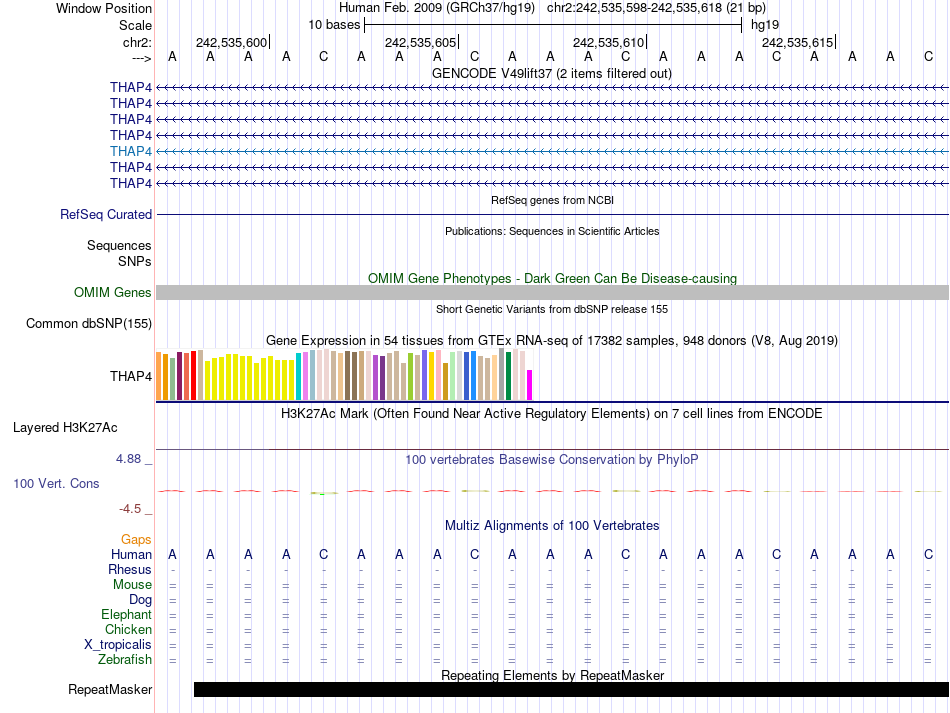Select the Zebrafish species label
Viewport: 950px width, 713px height.
[125, 659]
